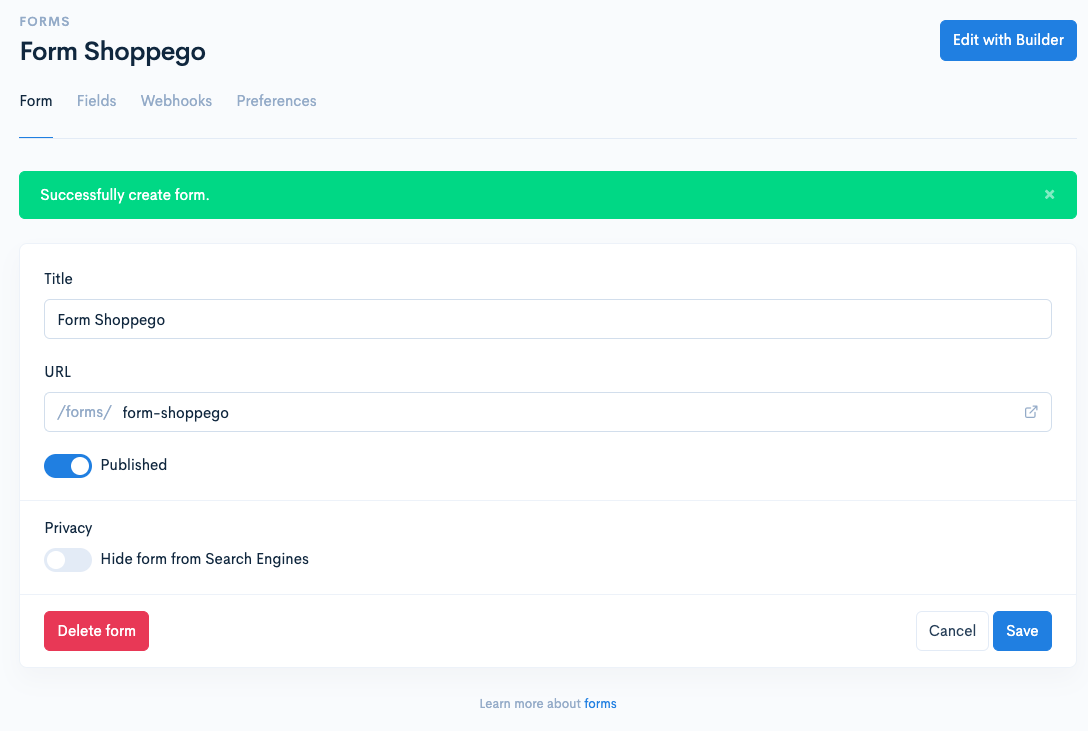
Task: Go to the Preferences tab
Action: (276, 101)
